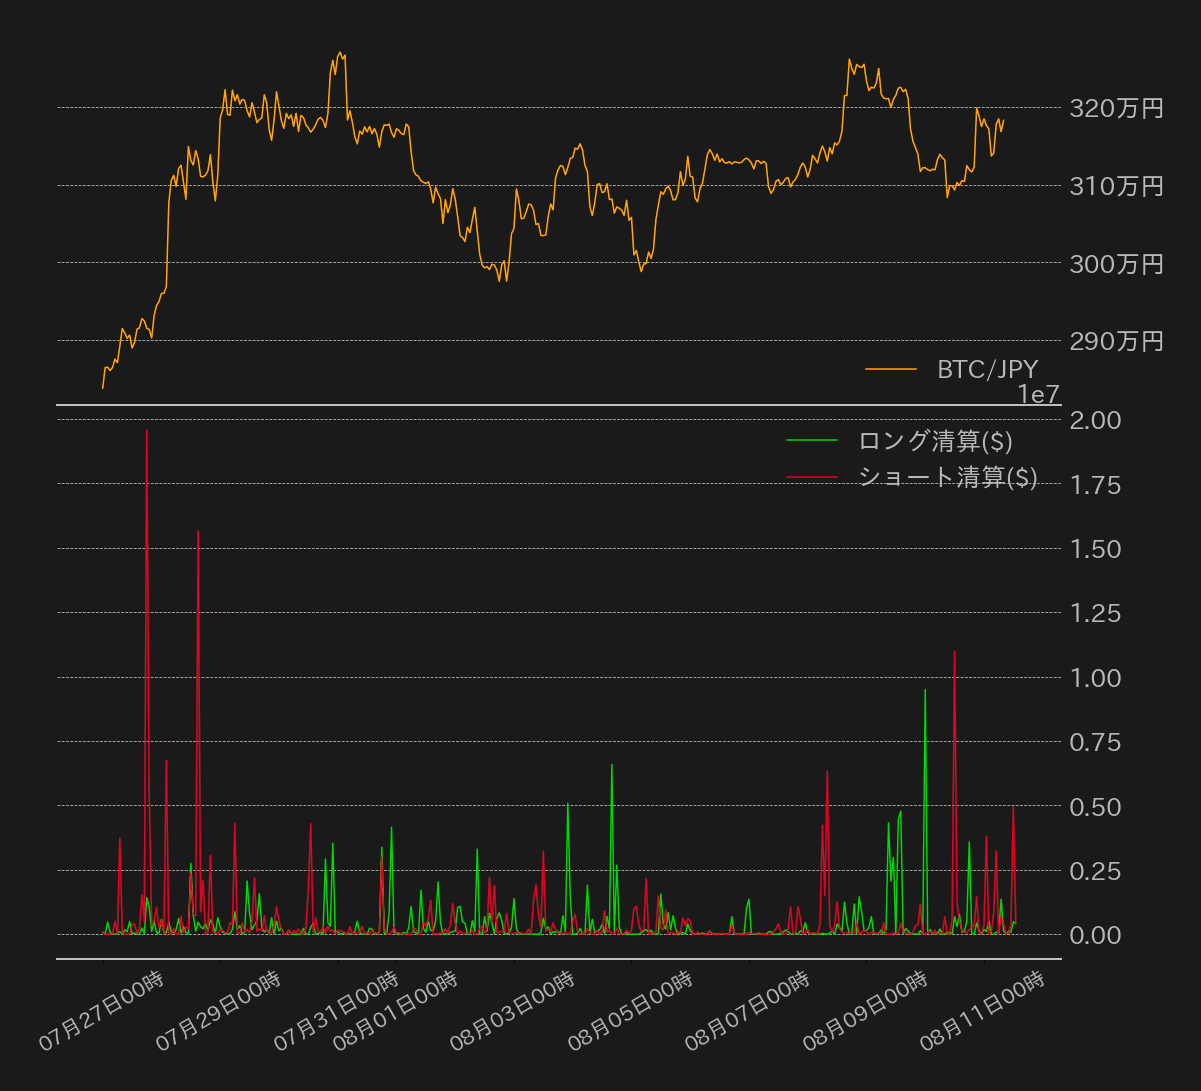
Task: Click the red ショート清算 legend line
Action: [812, 477]
